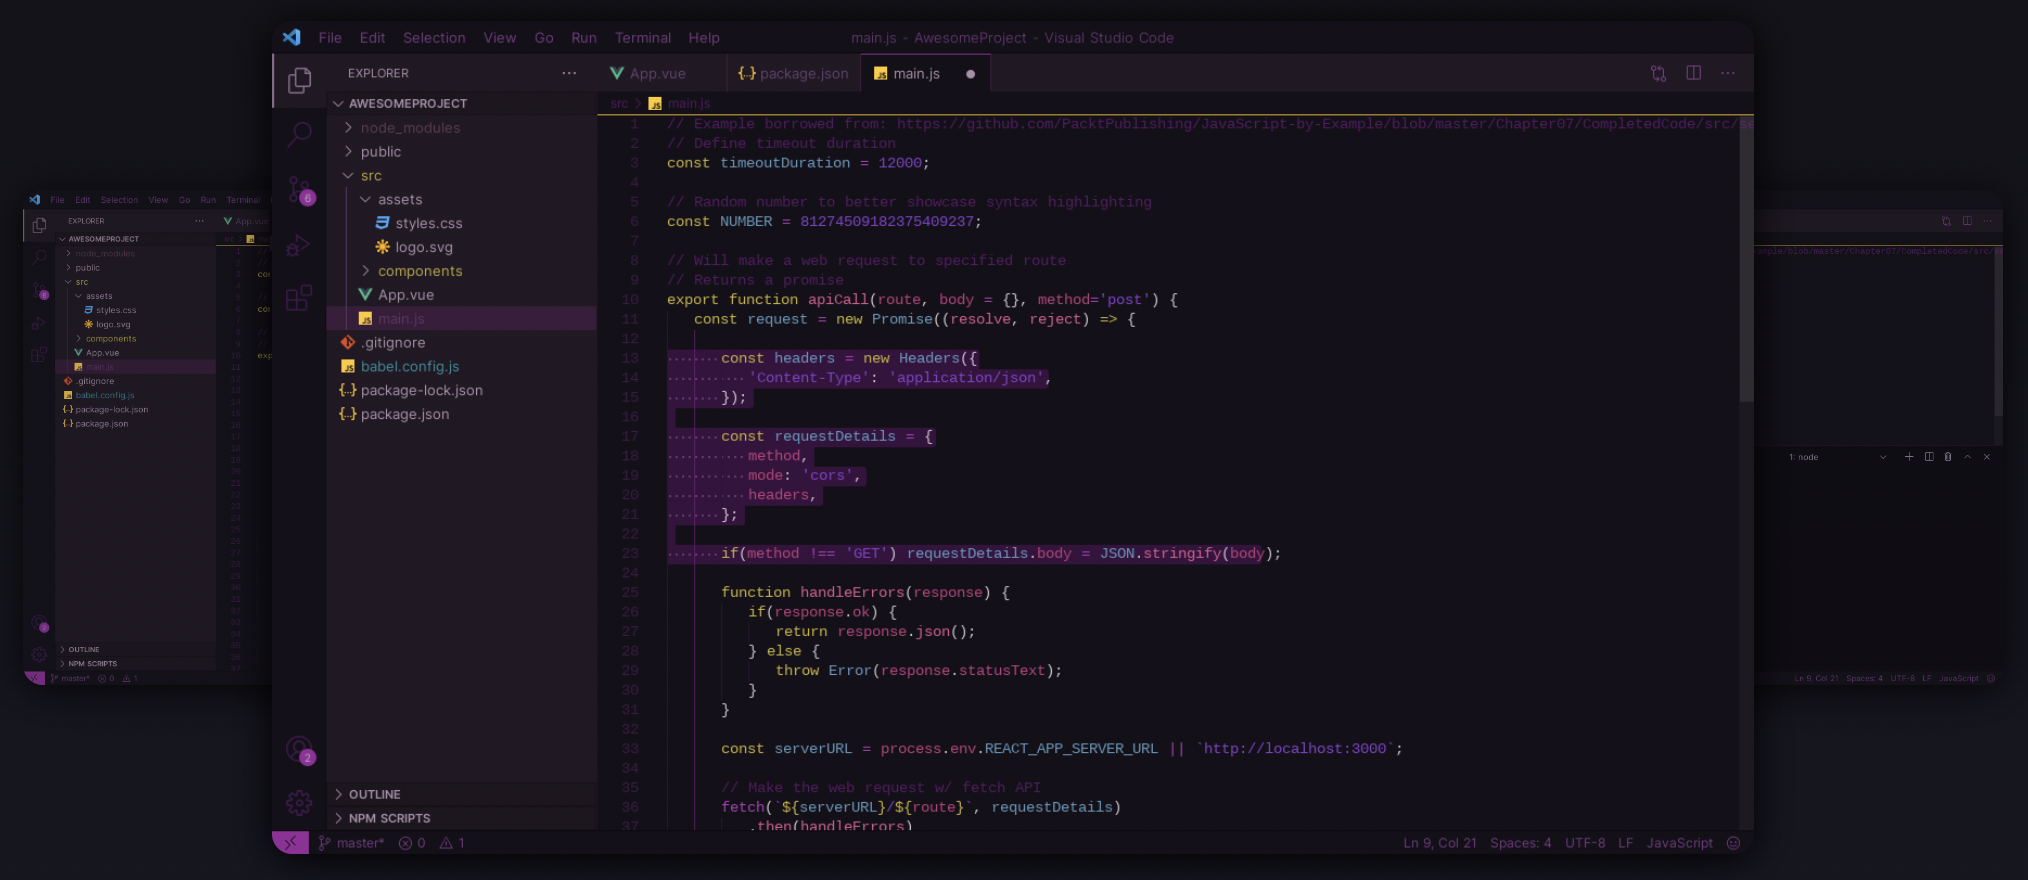2028x880 pixels.
Task: Select the main.js editor tab
Action: (925, 73)
